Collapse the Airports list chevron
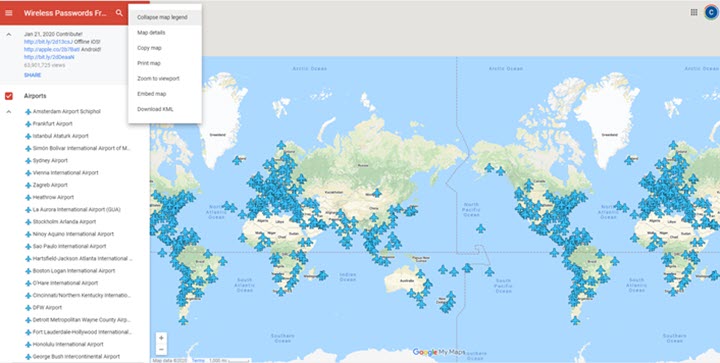Viewport: 720px width, 363px height. tap(9, 112)
